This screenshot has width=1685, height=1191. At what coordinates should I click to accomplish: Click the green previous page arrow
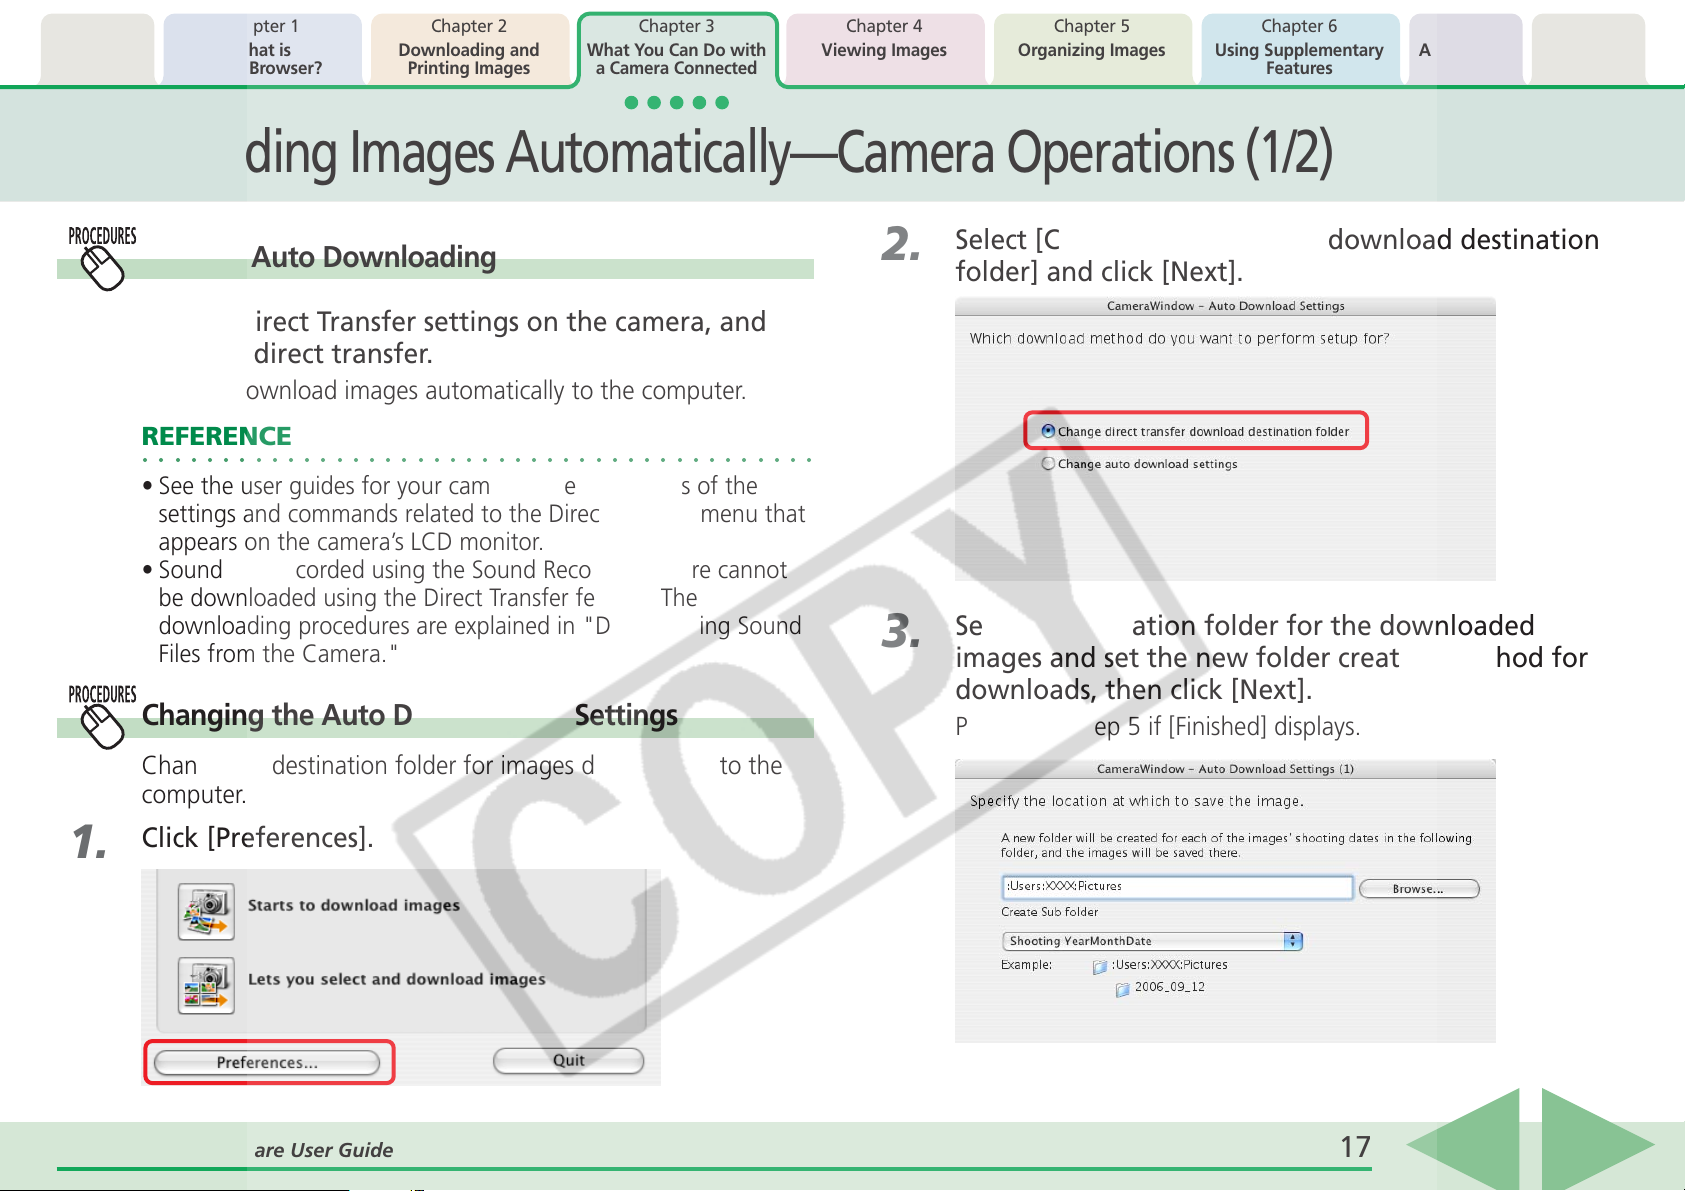[1464, 1142]
